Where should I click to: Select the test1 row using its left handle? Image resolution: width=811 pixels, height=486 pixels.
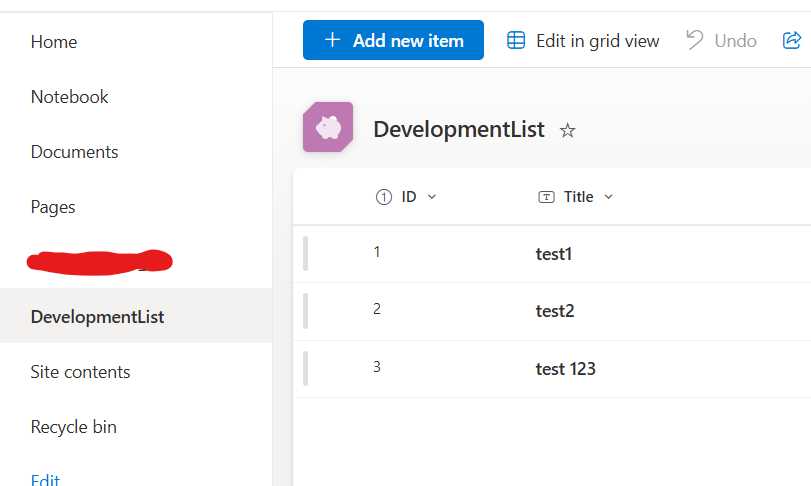tap(305, 253)
